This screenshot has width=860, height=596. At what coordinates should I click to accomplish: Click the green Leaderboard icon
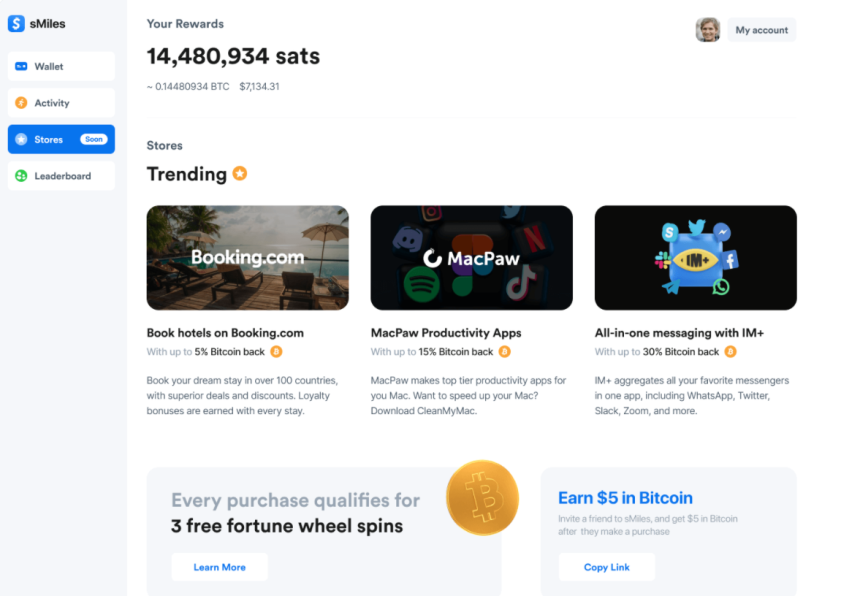(x=21, y=176)
